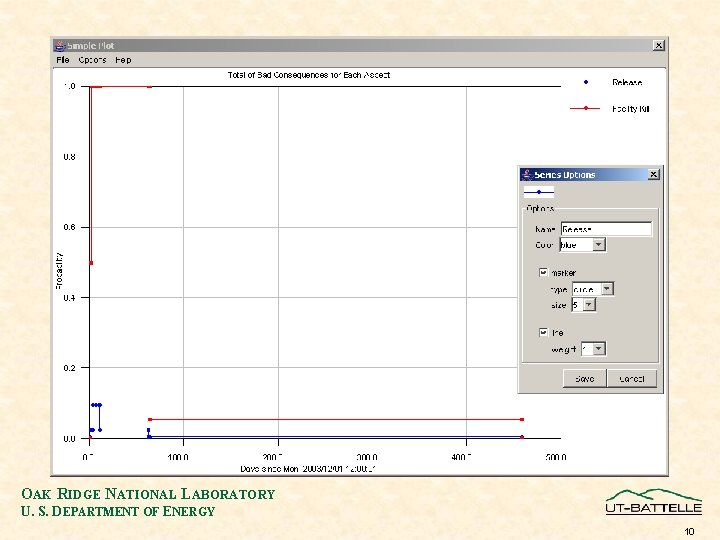Open the Help menu

click(x=123, y=60)
